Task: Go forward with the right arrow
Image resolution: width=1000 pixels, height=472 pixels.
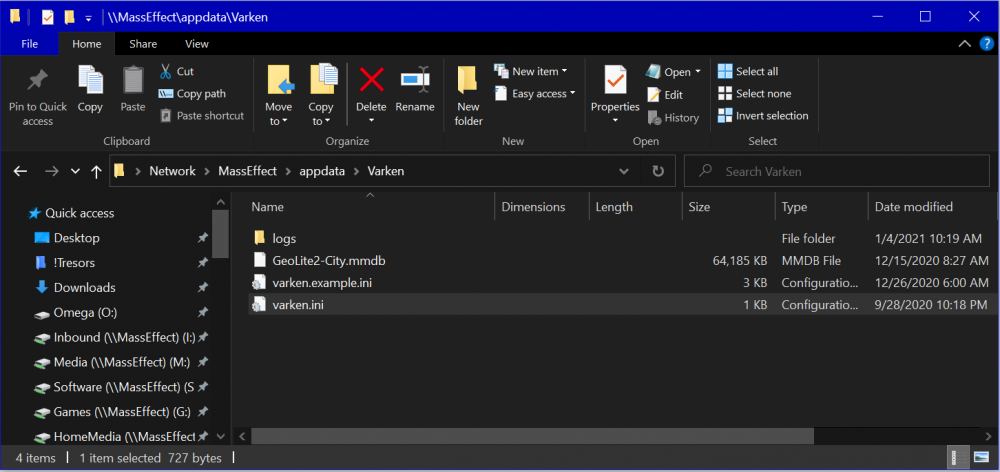Action: [x=52, y=171]
